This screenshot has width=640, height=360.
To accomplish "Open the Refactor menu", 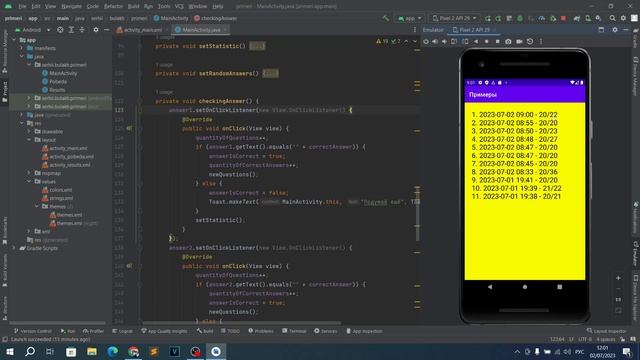I will 113,6.
